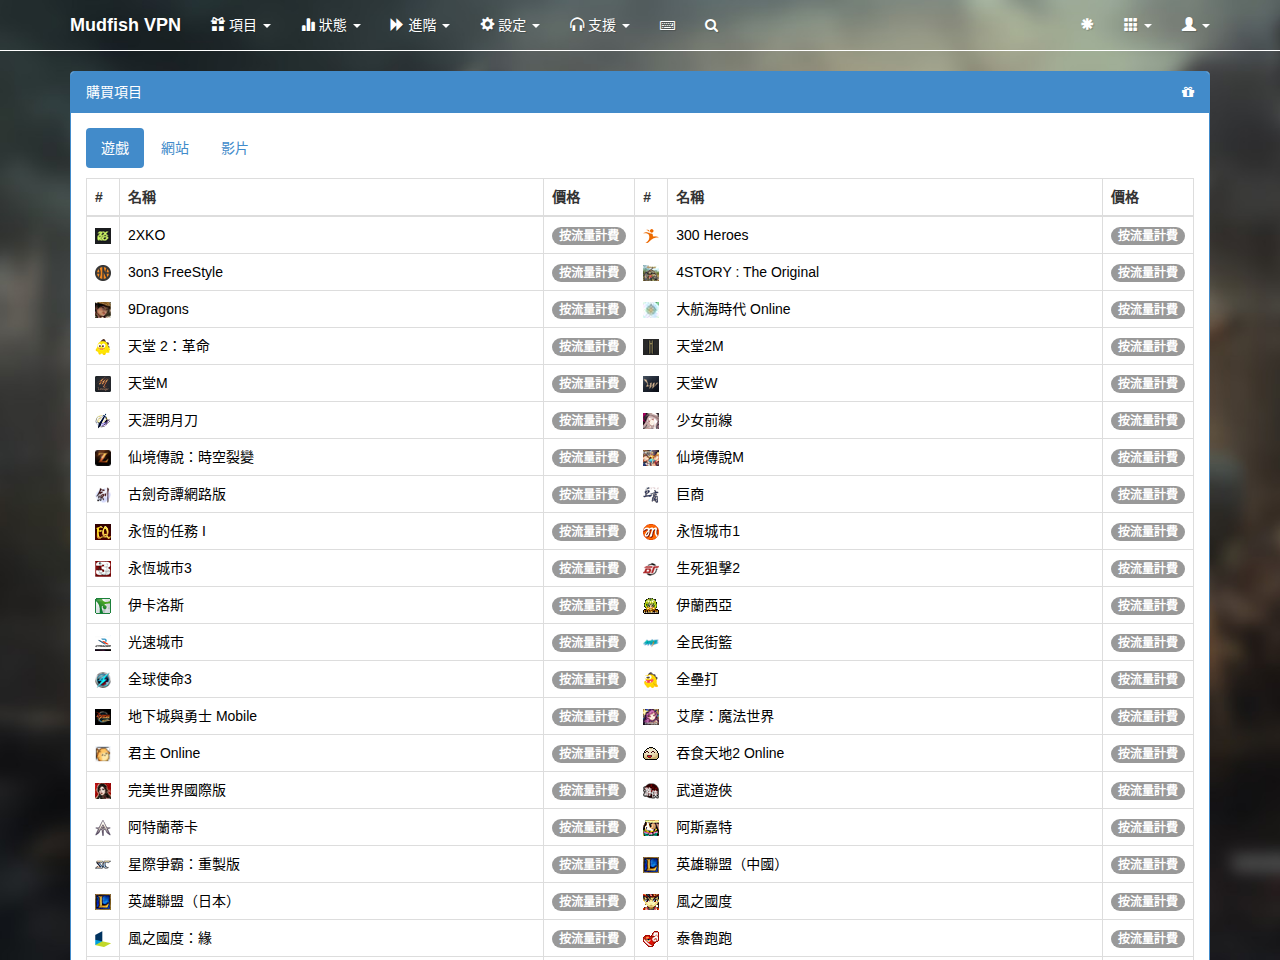The height and width of the screenshot is (960, 1280).
Task: Click the 全壘打 game icon
Action: pos(651,680)
